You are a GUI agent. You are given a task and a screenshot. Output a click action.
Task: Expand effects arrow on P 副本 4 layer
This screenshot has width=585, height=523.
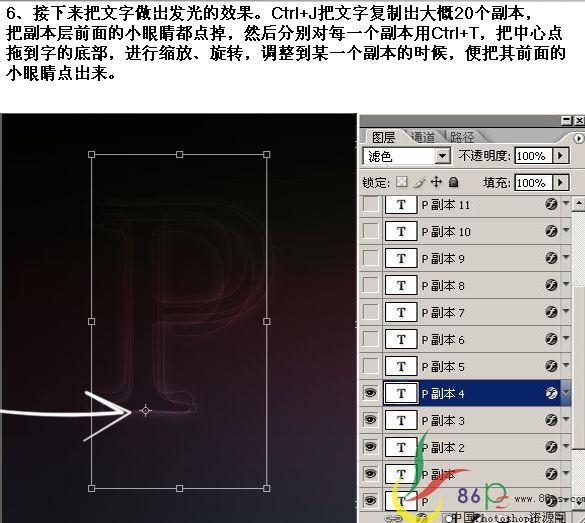[566, 392]
